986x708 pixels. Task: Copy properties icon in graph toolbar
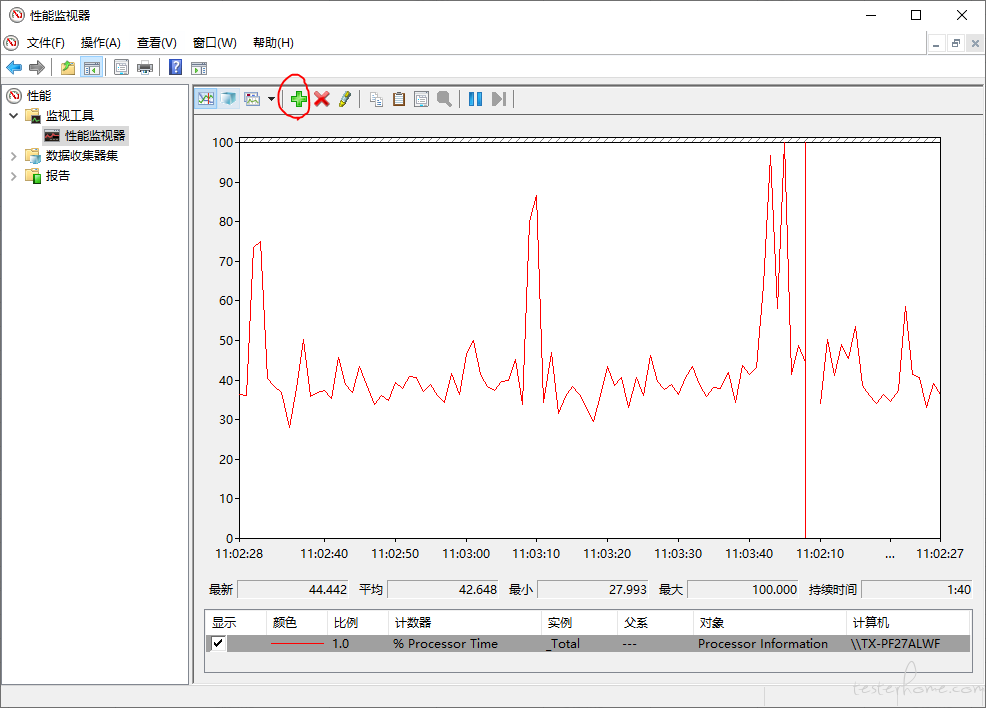pos(376,99)
